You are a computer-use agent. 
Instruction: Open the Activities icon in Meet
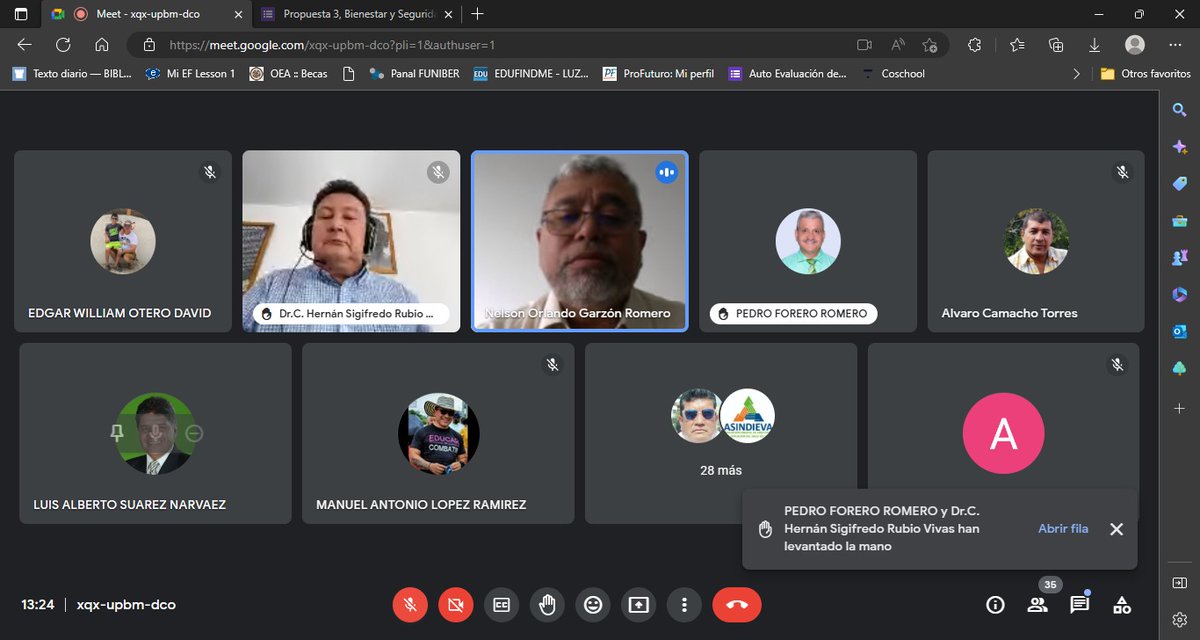coord(1122,605)
